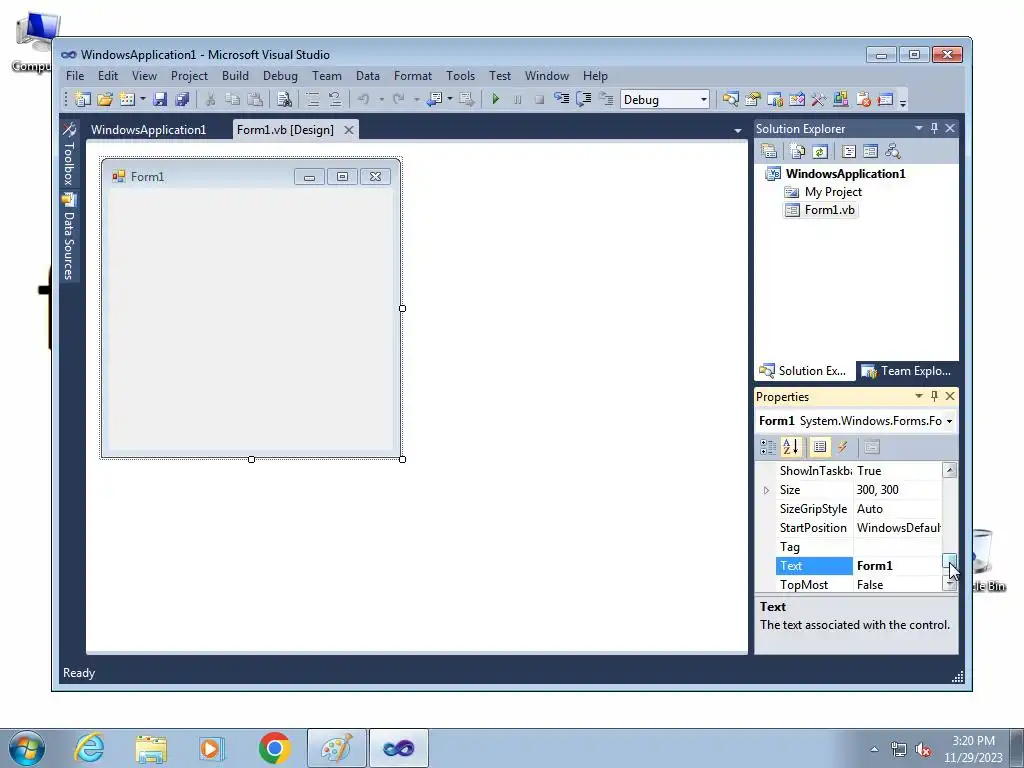Click the Properties Window toolbar icon
Screen dimensions: 1024x768
click(x=752, y=99)
